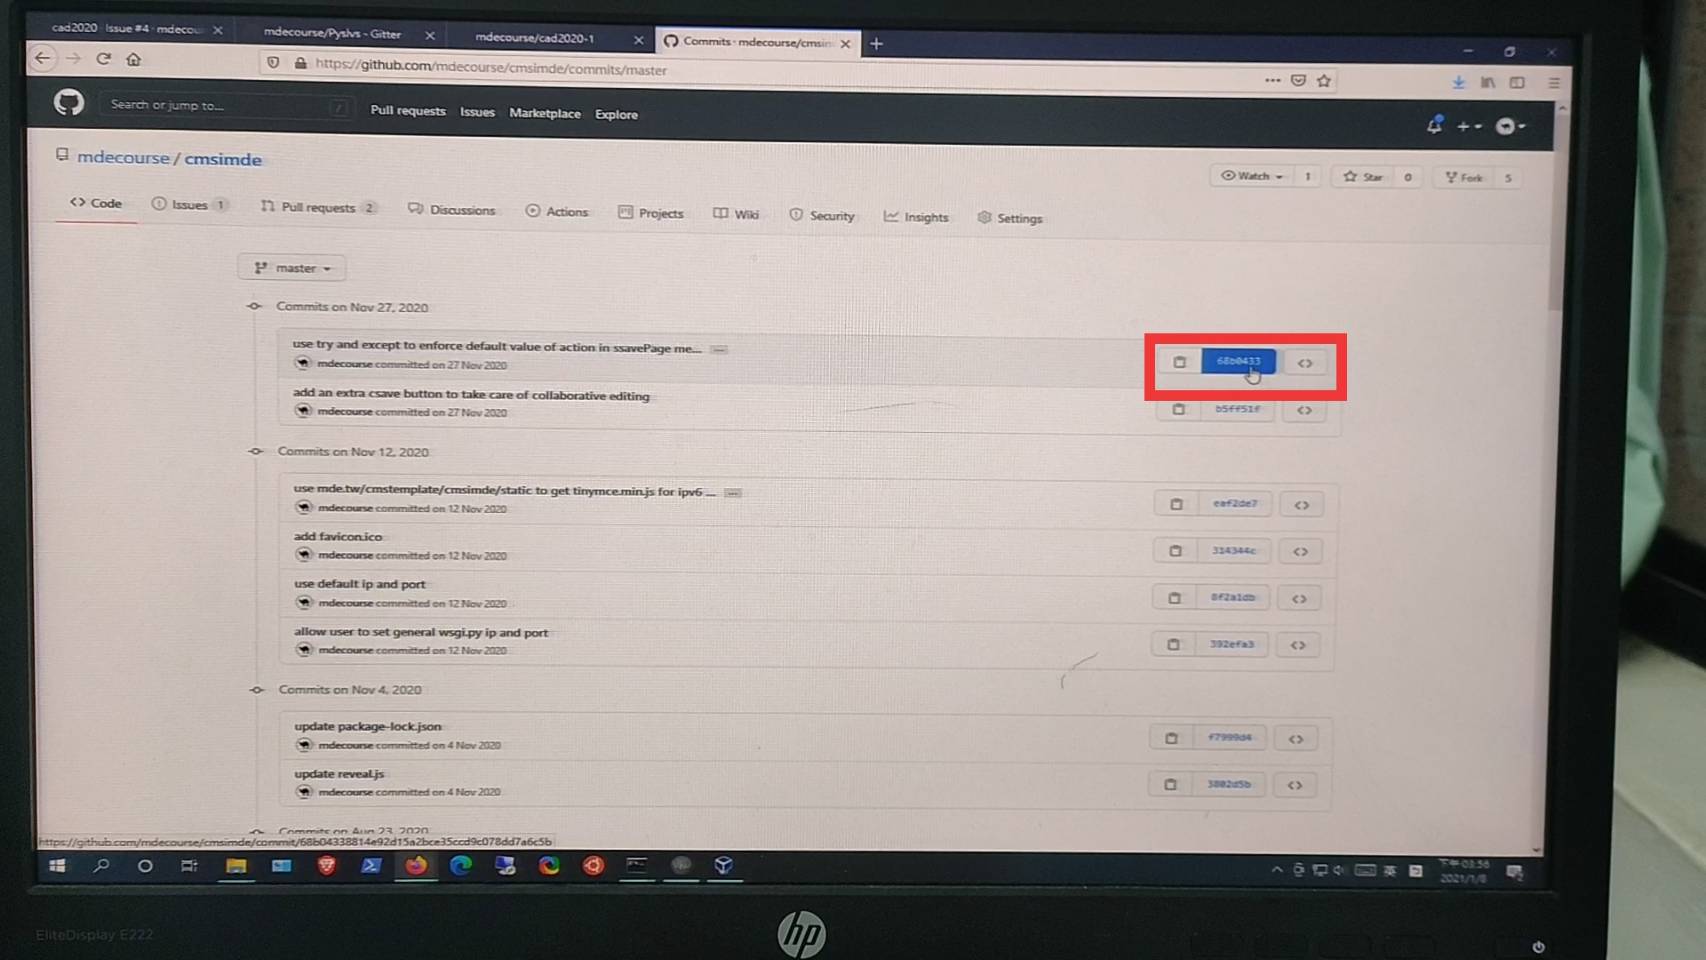Open 'update reveal.js' commit message
Image resolution: width=1706 pixels, height=960 pixels.
(339, 774)
